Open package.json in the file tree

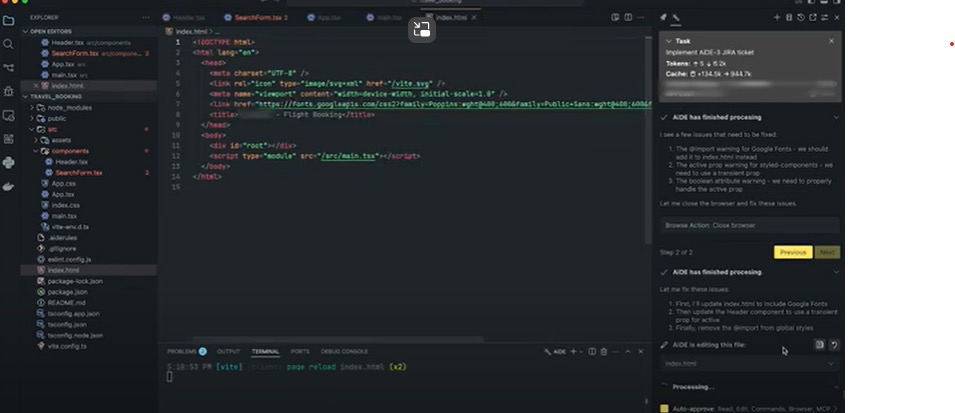tap(67, 292)
